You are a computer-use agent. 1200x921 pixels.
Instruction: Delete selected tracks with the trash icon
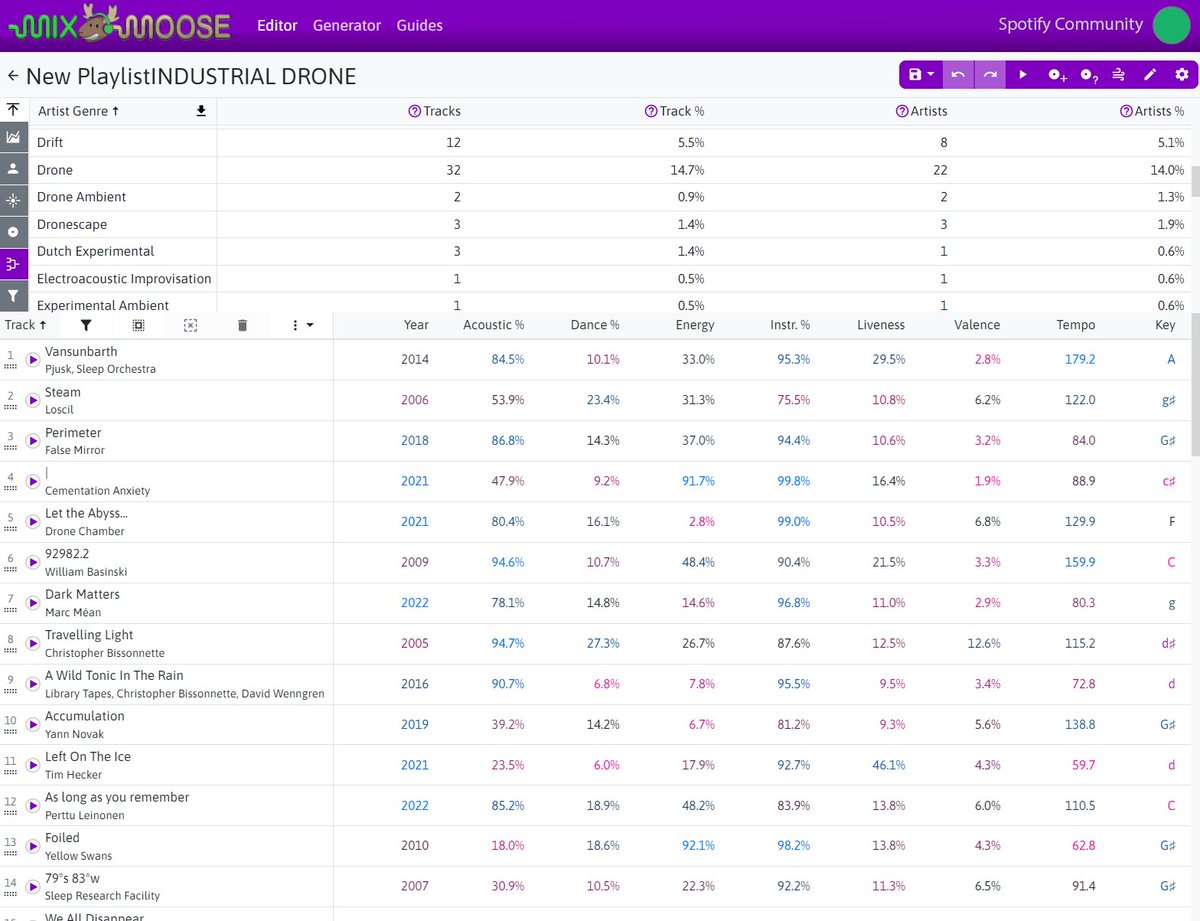[x=242, y=325]
